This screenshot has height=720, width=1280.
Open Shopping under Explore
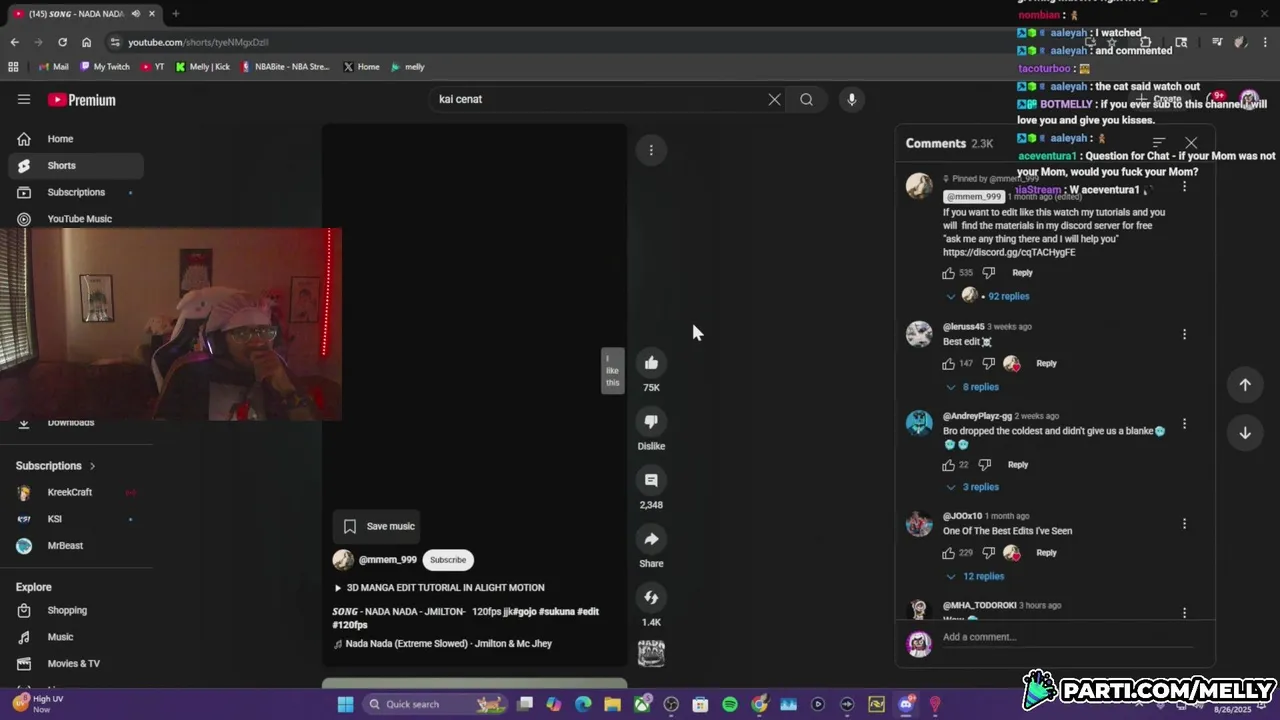[76, 610]
